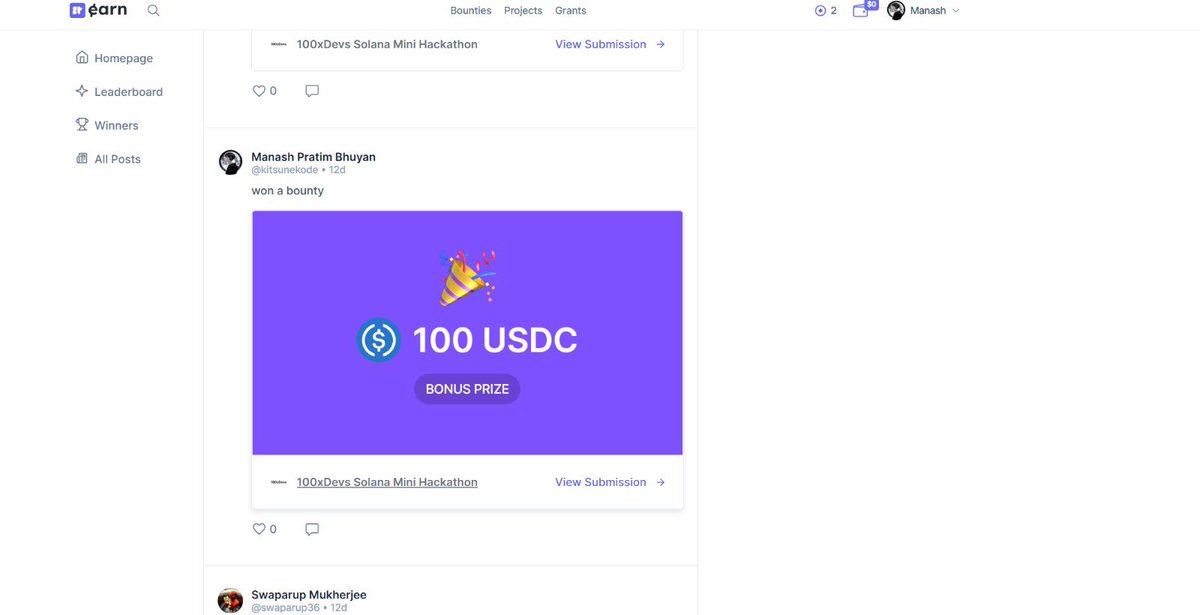Open the wallet icon with $0 badge

pos(863,10)
